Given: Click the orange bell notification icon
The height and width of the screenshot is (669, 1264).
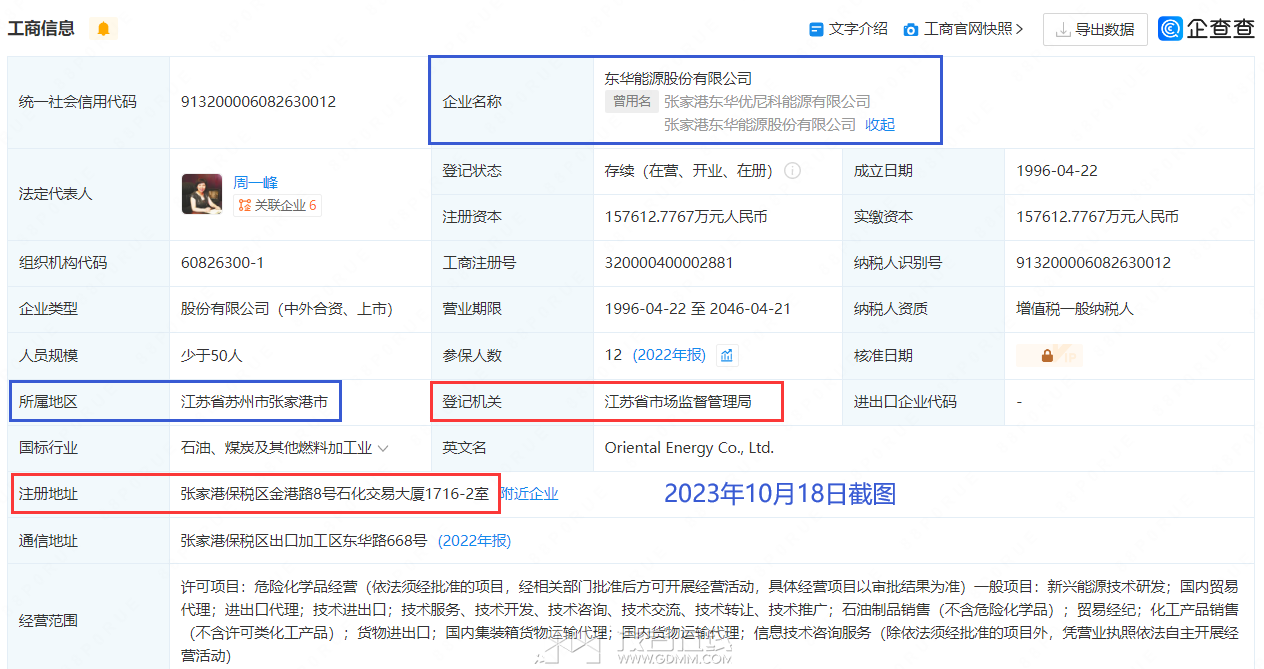Looking at the screenshot, I should coord(103,29).
